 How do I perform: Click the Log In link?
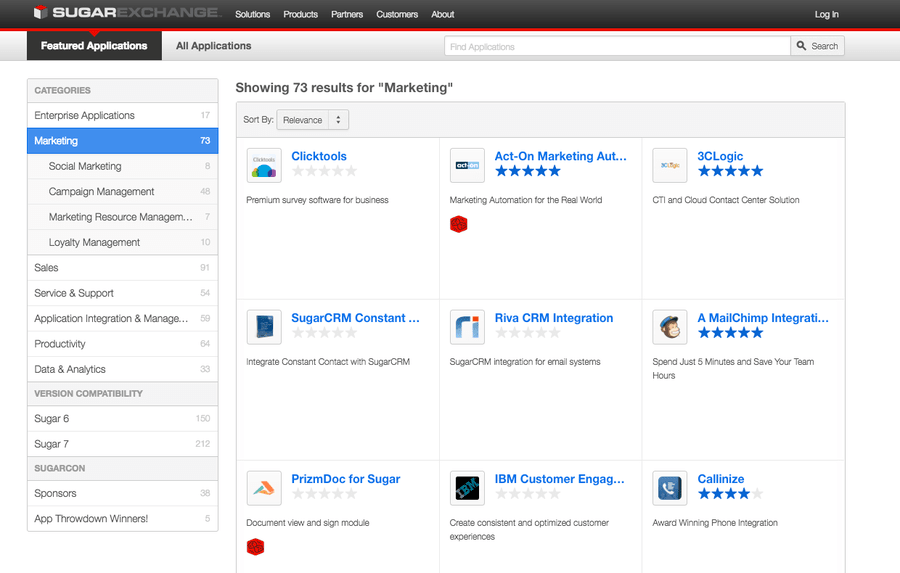[827, 14]
